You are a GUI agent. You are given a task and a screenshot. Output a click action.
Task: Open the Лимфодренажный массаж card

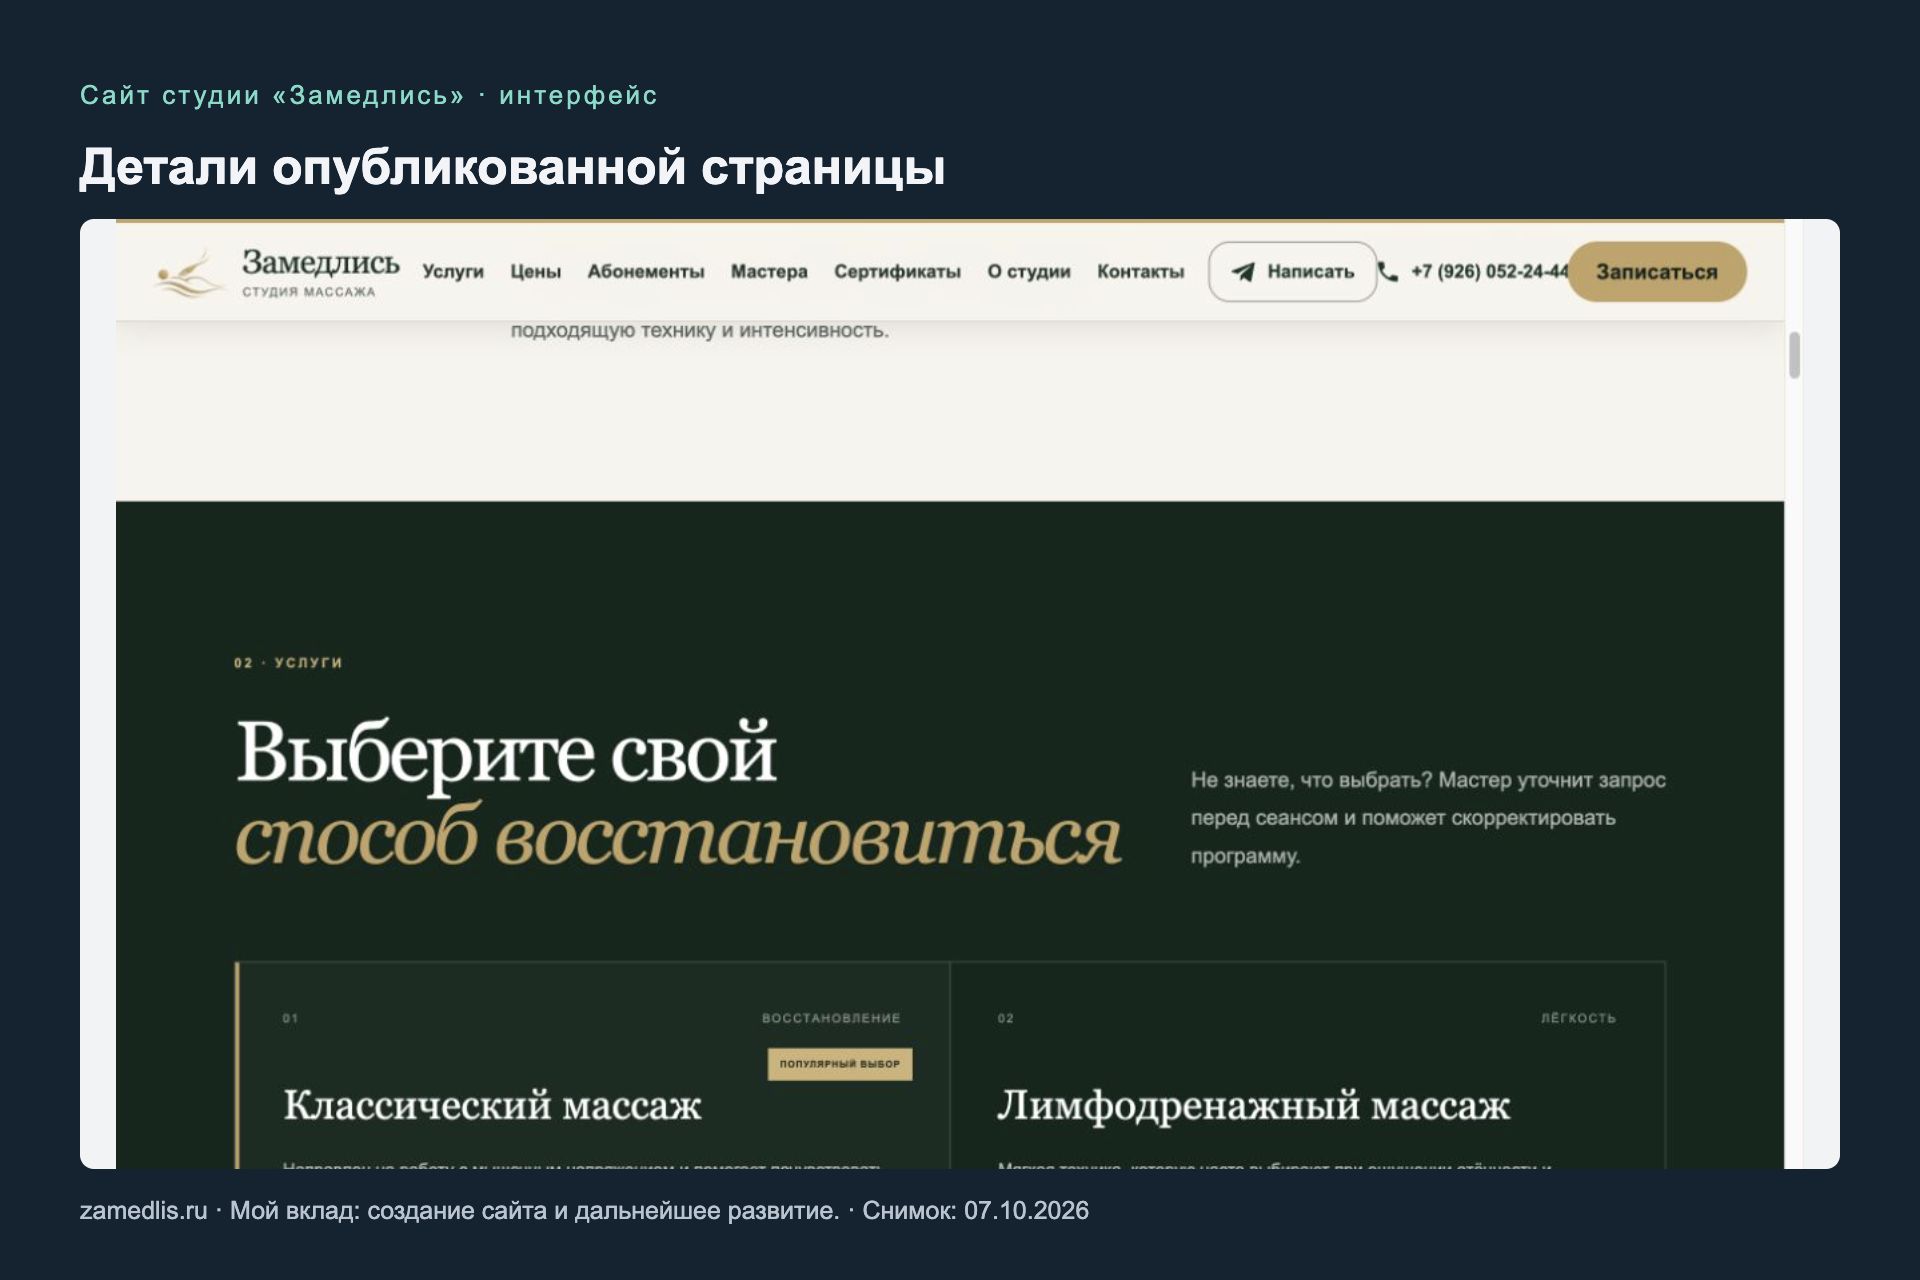coord(1308,1066)
